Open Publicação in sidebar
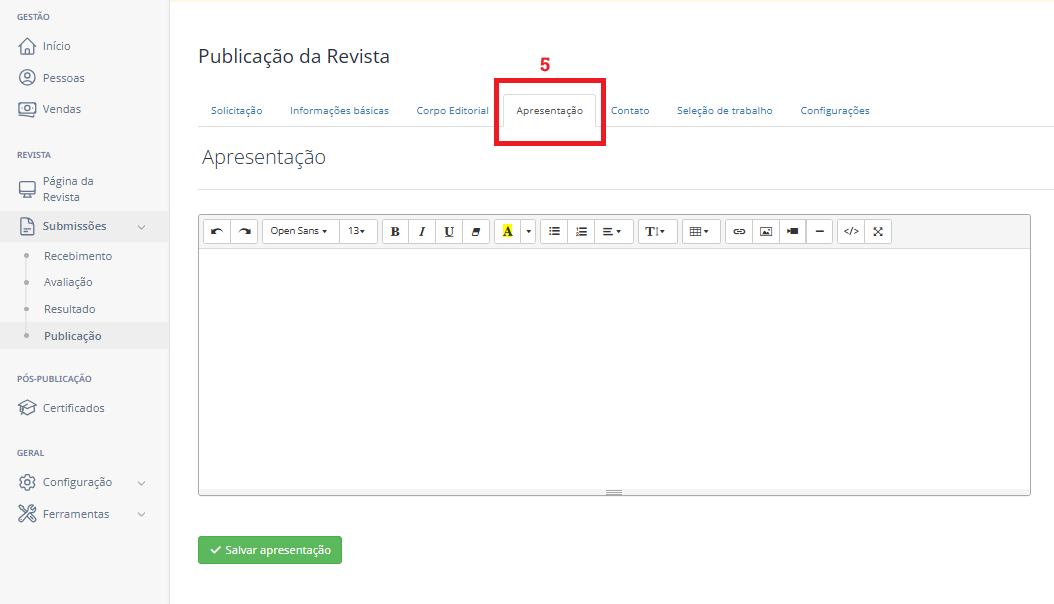This screenshot has width=1054, height=604. point(73,336)
